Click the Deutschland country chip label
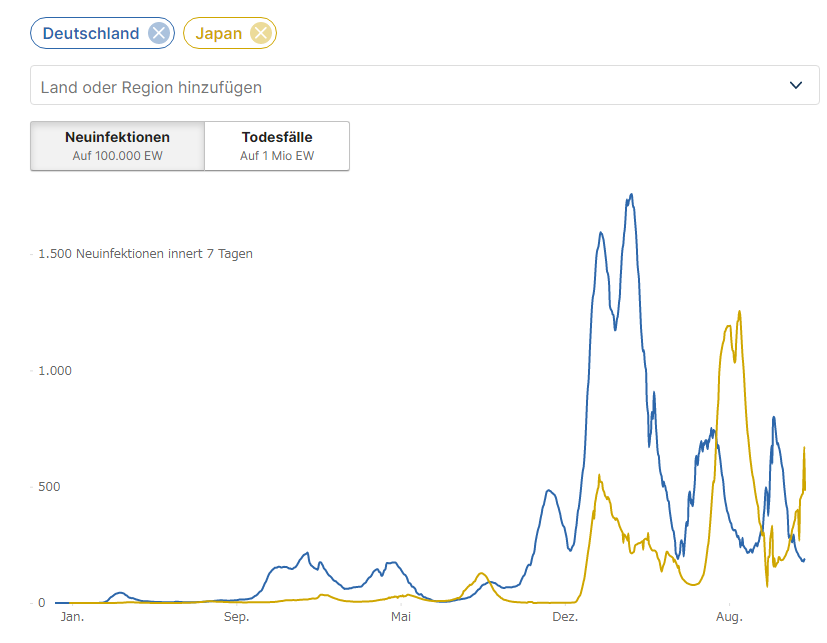Viewport: 827px width, 643px height. click(x=90, y=33)
